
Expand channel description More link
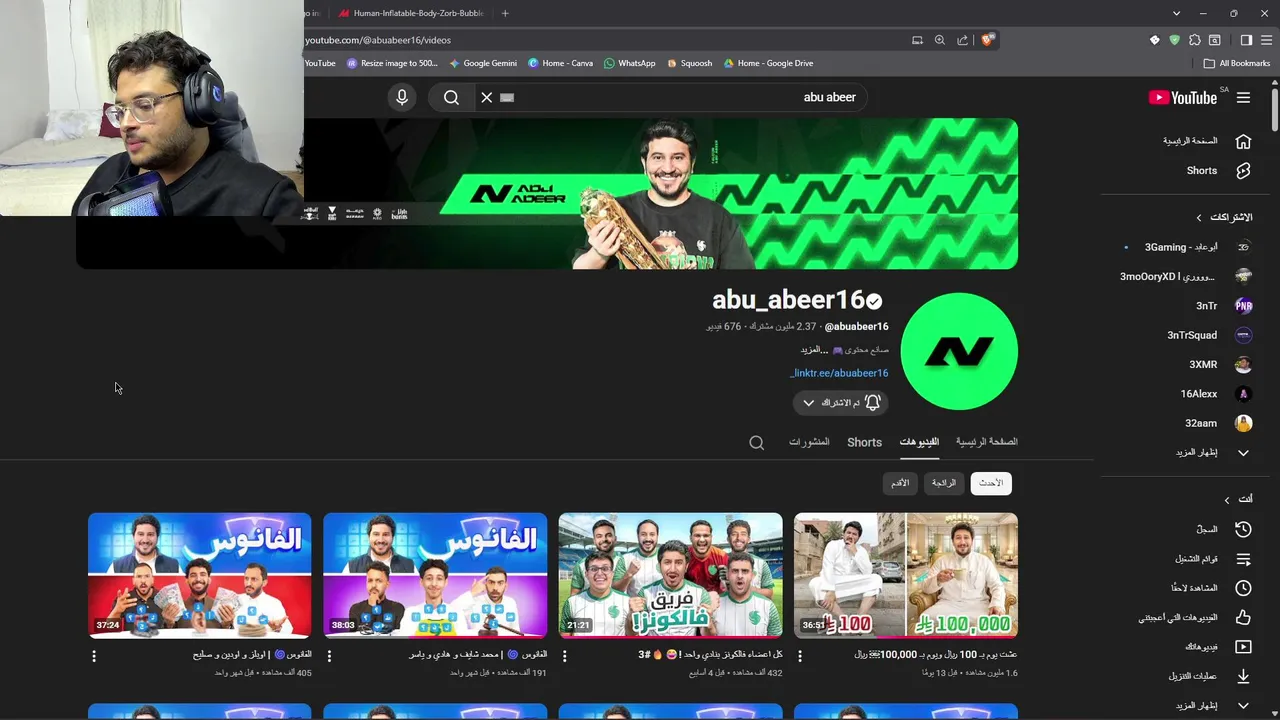point(812,350)
